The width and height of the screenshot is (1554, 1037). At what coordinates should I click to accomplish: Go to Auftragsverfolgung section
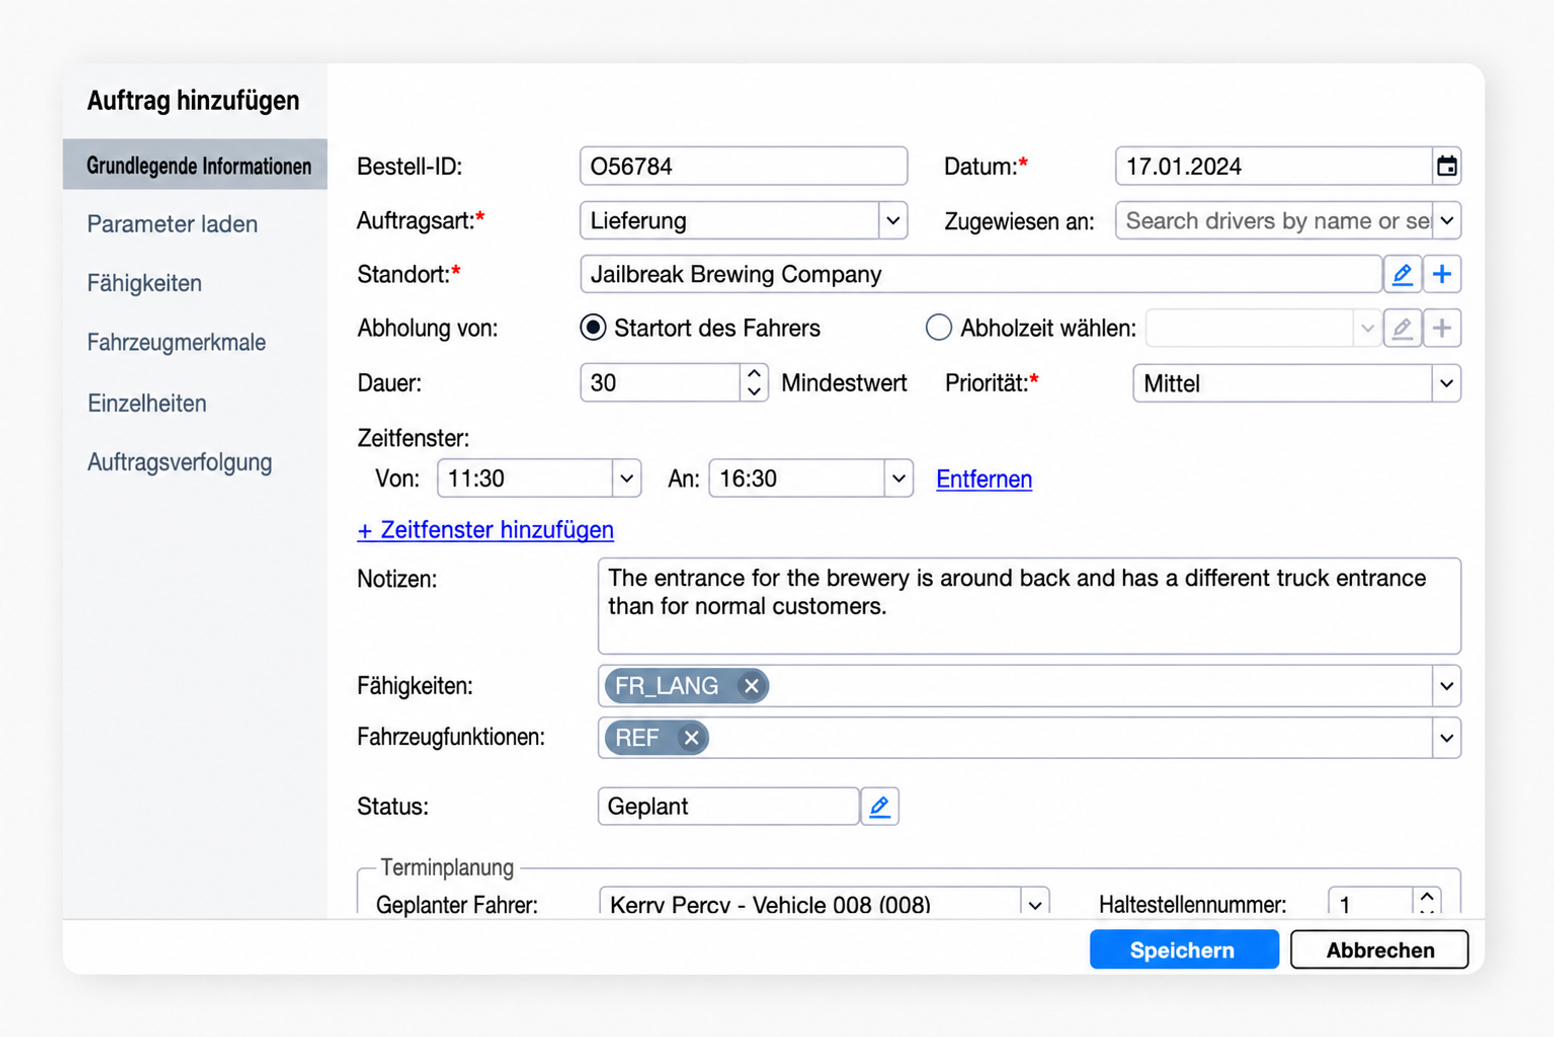tap(179, 462)
